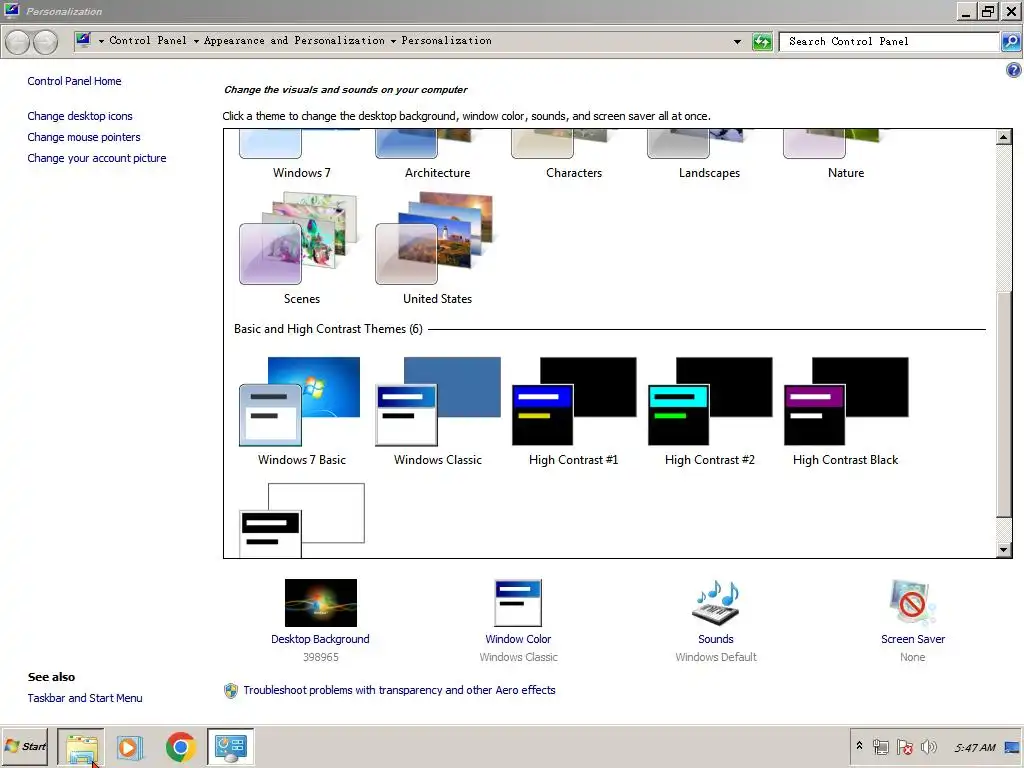Open Change your account picture
Image resolution: width=1024 pixels, height=768 pixels.
tap(97, 158)
